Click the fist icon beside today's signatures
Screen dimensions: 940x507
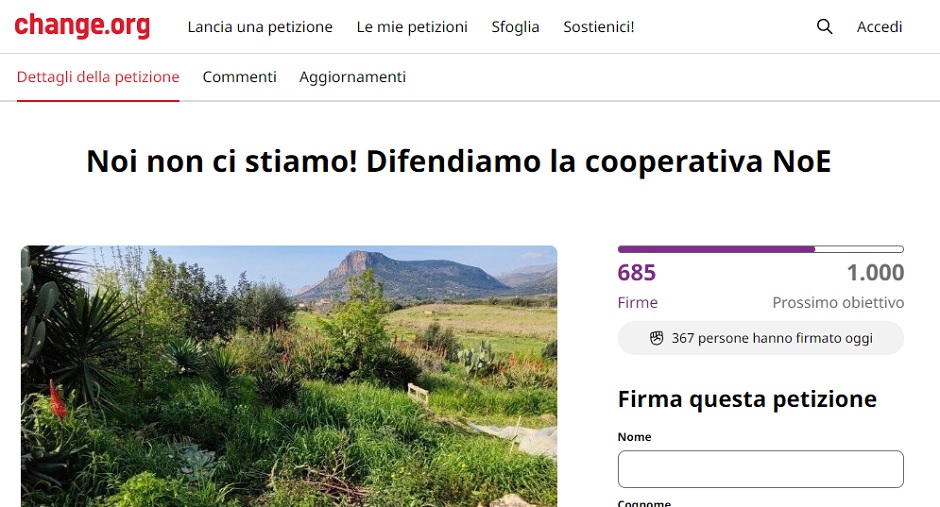[x=656, y=338]
